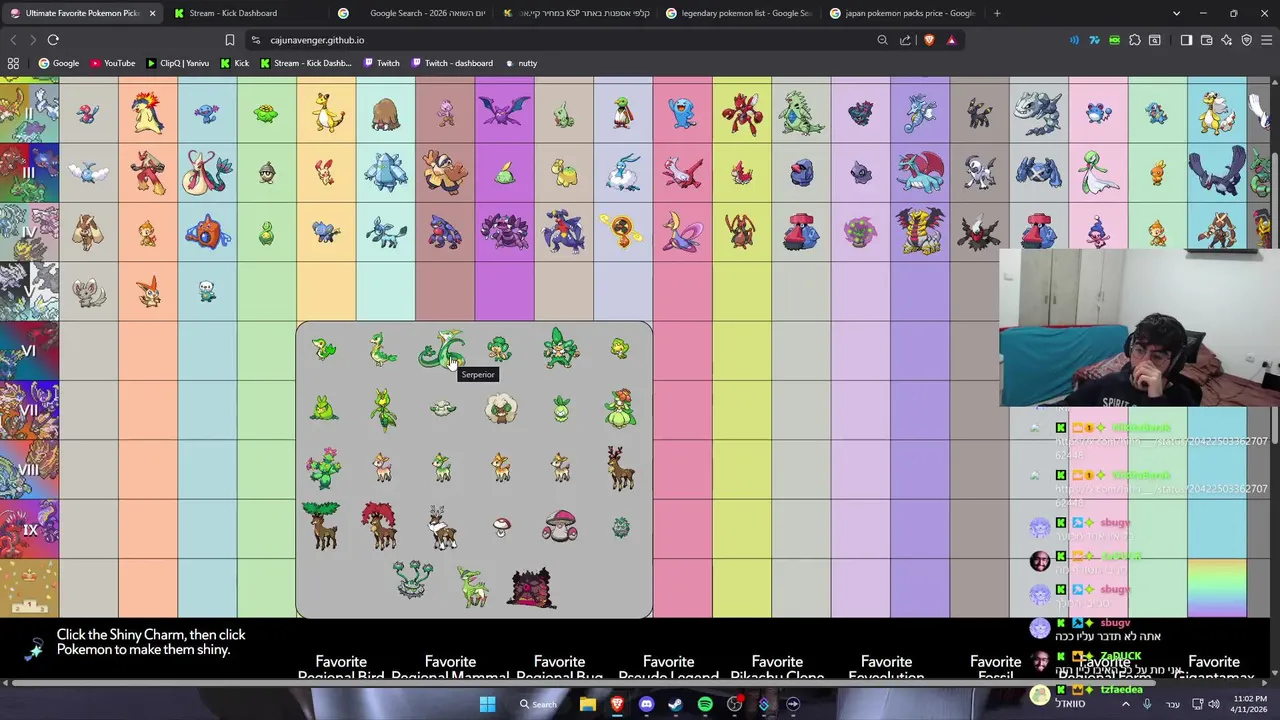Select Serperior in the picker popup
1280x720 pixels.
point(441,349)
